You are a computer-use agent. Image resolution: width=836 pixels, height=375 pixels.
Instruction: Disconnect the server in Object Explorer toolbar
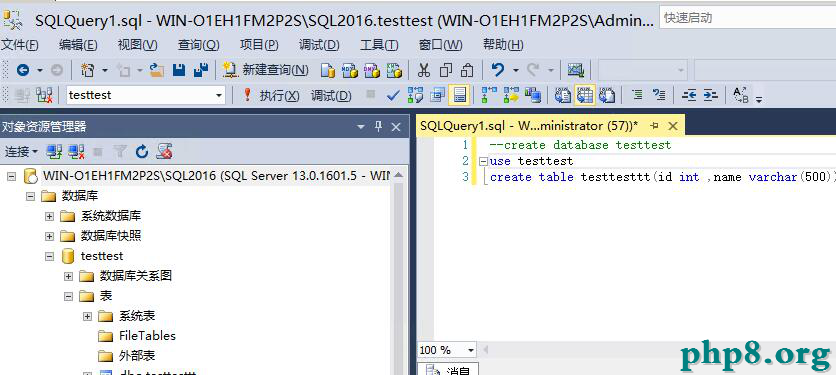[77, 152]
